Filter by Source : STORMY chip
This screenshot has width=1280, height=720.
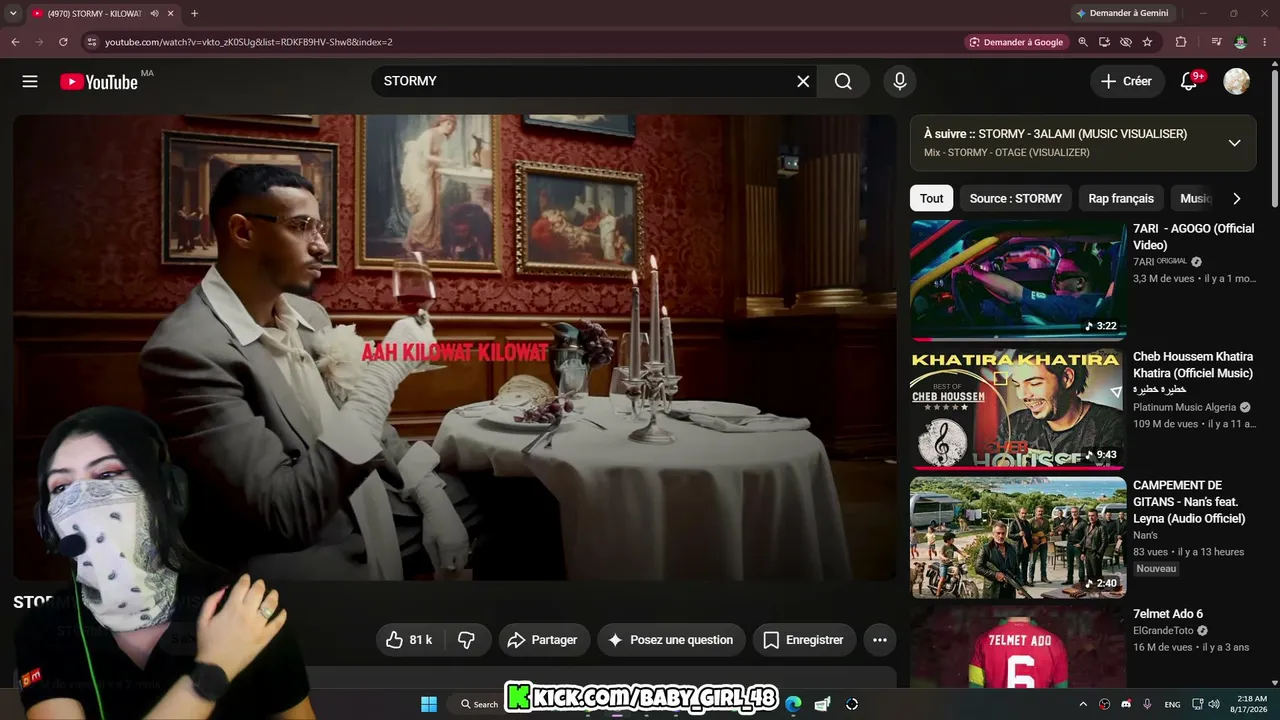click(x=1016, y=198)
